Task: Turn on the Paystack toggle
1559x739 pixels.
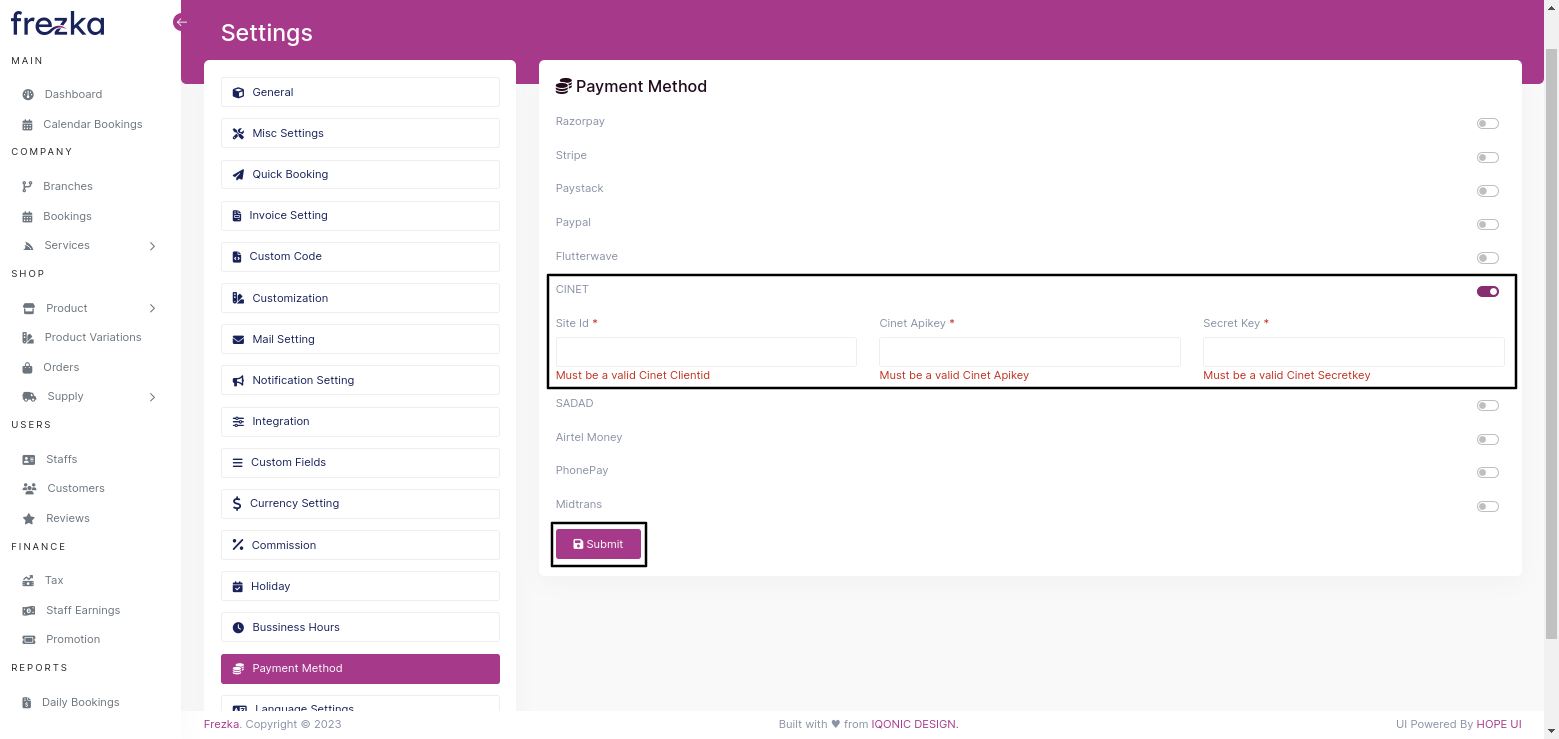Action: click(1488, 191)
